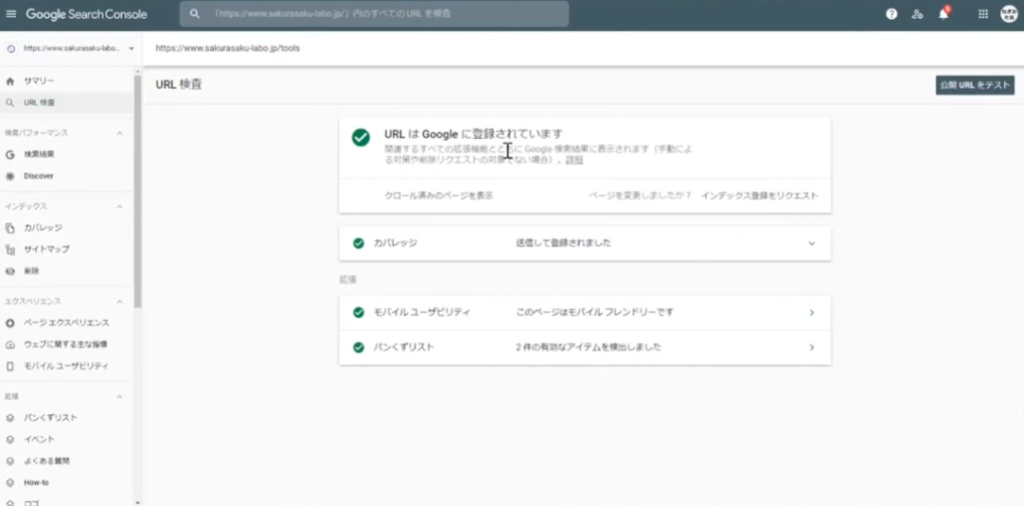Click text 2 件の有効なアイテムを検出しました
Viewport: 1024px width, 506px height.
pyautogui.click(x=588, y=347)
